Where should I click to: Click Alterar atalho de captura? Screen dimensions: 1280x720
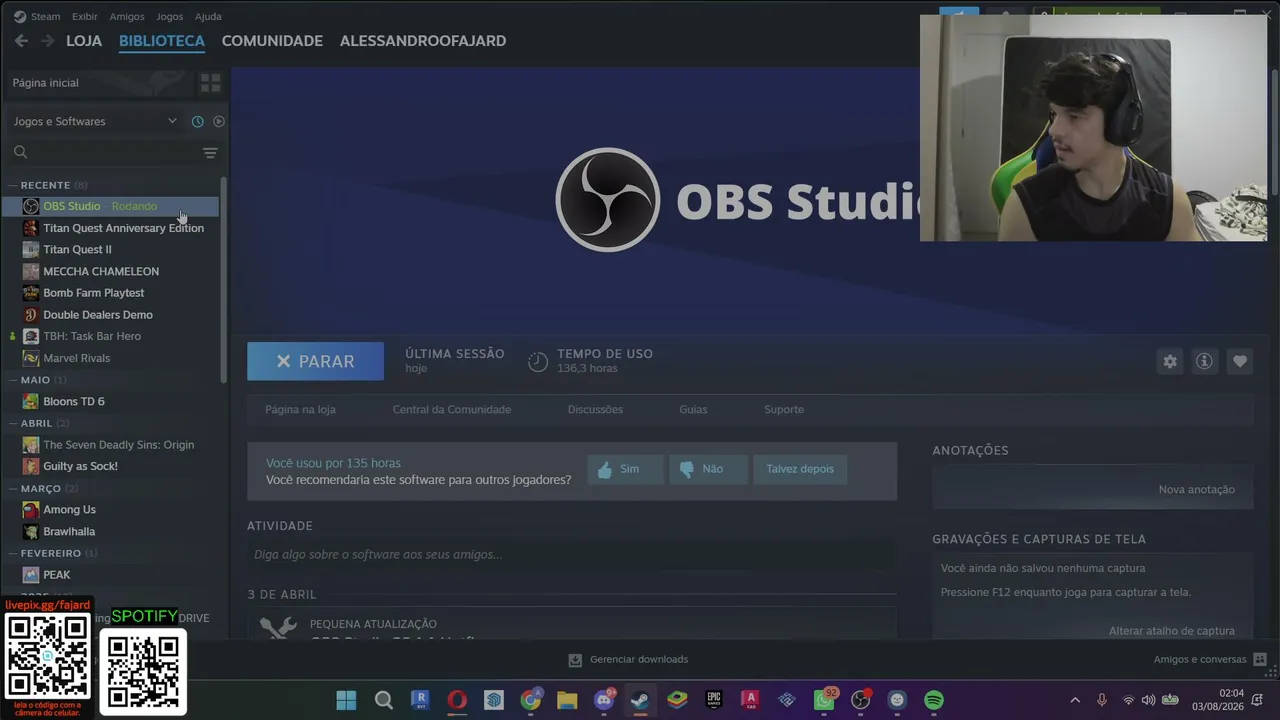pos(1172,631)
